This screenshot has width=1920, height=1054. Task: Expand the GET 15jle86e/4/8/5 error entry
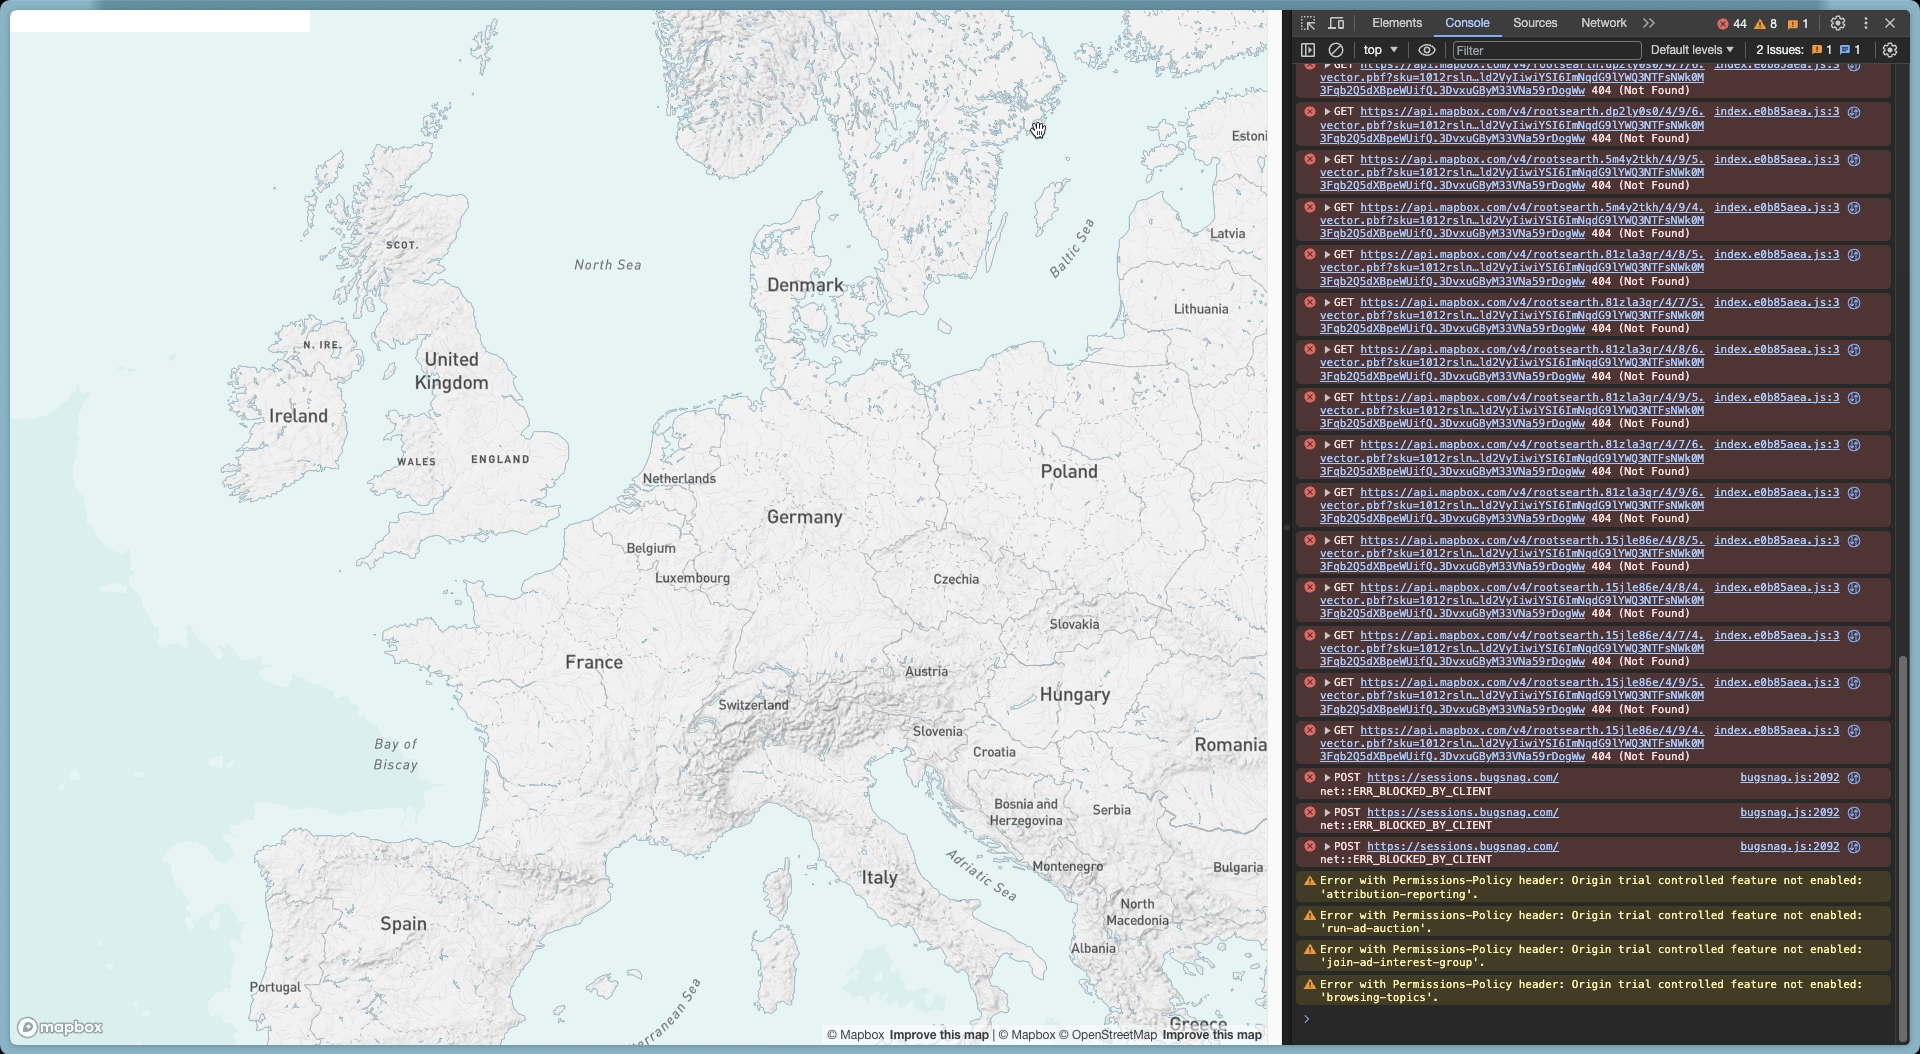click(1327, 541)
